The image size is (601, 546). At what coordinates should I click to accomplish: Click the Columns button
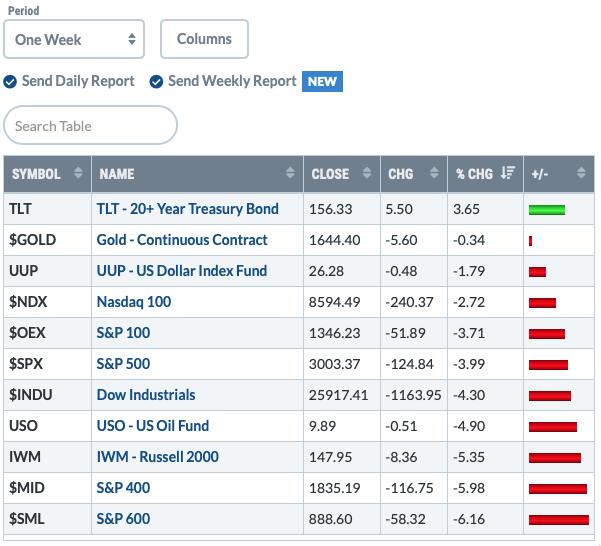pyautogui.click(x=204, y=39)
